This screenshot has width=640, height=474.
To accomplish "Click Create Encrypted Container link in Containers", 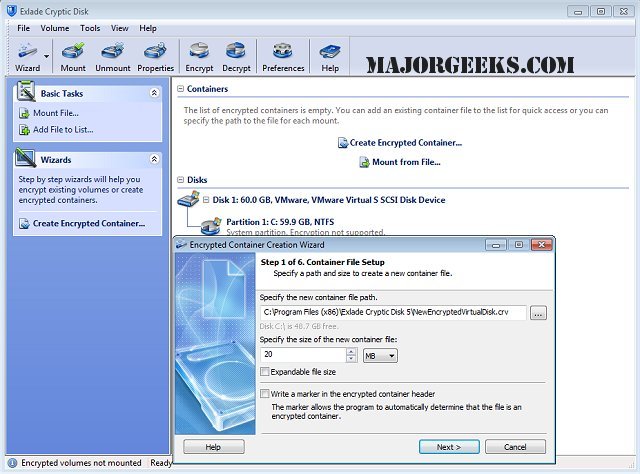I will [x=406, y=143].
